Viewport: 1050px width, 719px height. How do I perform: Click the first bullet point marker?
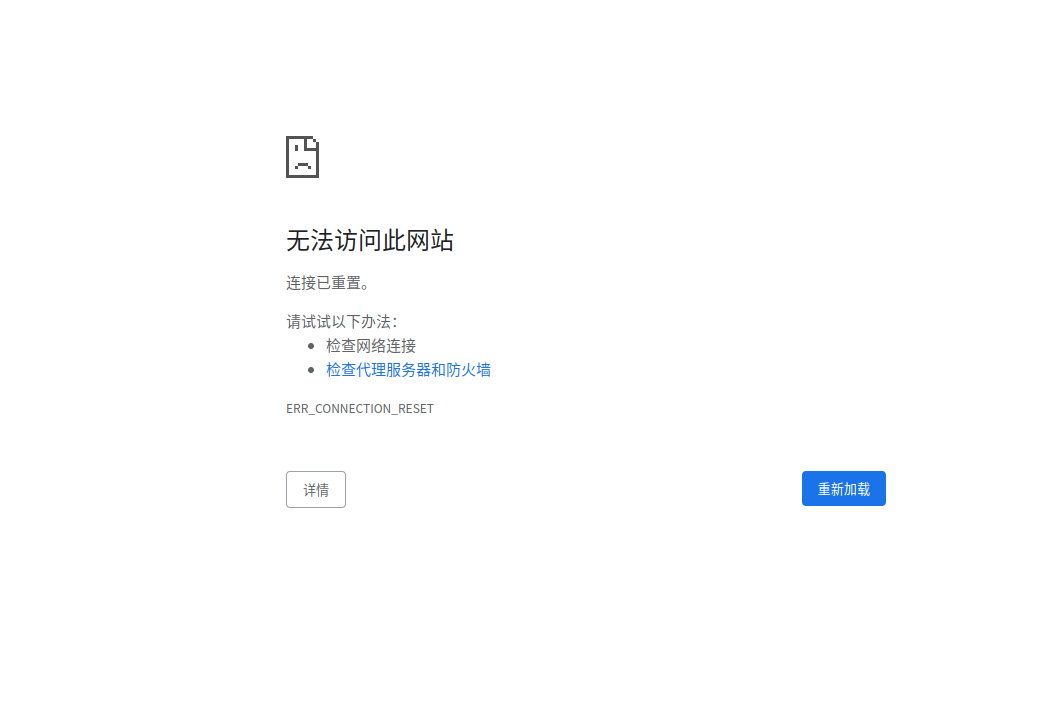click(313, 345)
